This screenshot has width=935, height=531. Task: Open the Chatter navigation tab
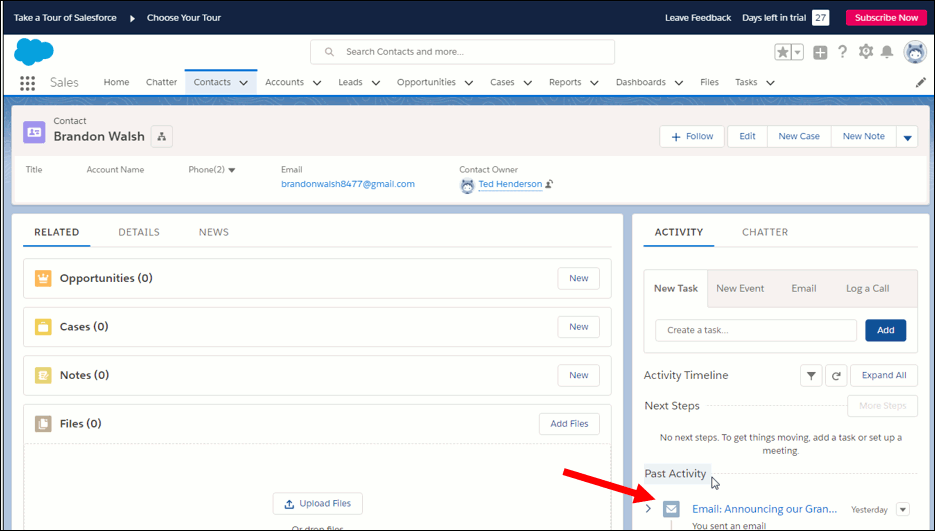tap(162, 82)
